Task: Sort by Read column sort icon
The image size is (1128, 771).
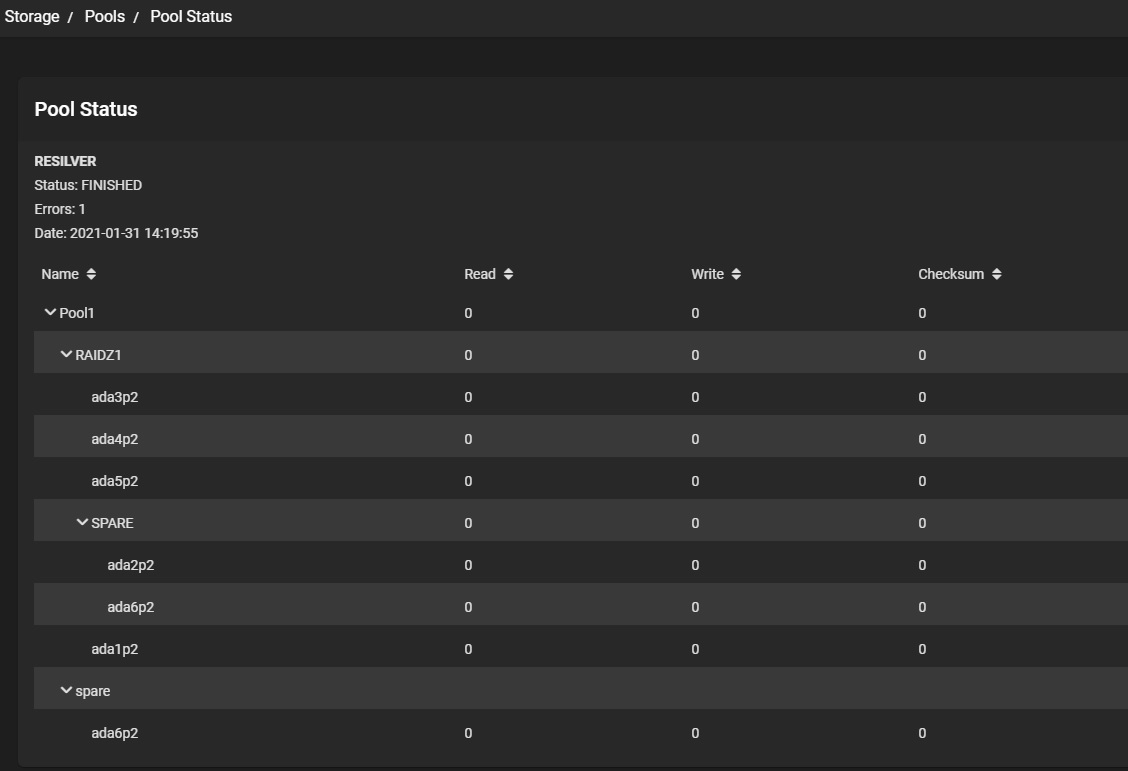Action: tap(508, 274)
